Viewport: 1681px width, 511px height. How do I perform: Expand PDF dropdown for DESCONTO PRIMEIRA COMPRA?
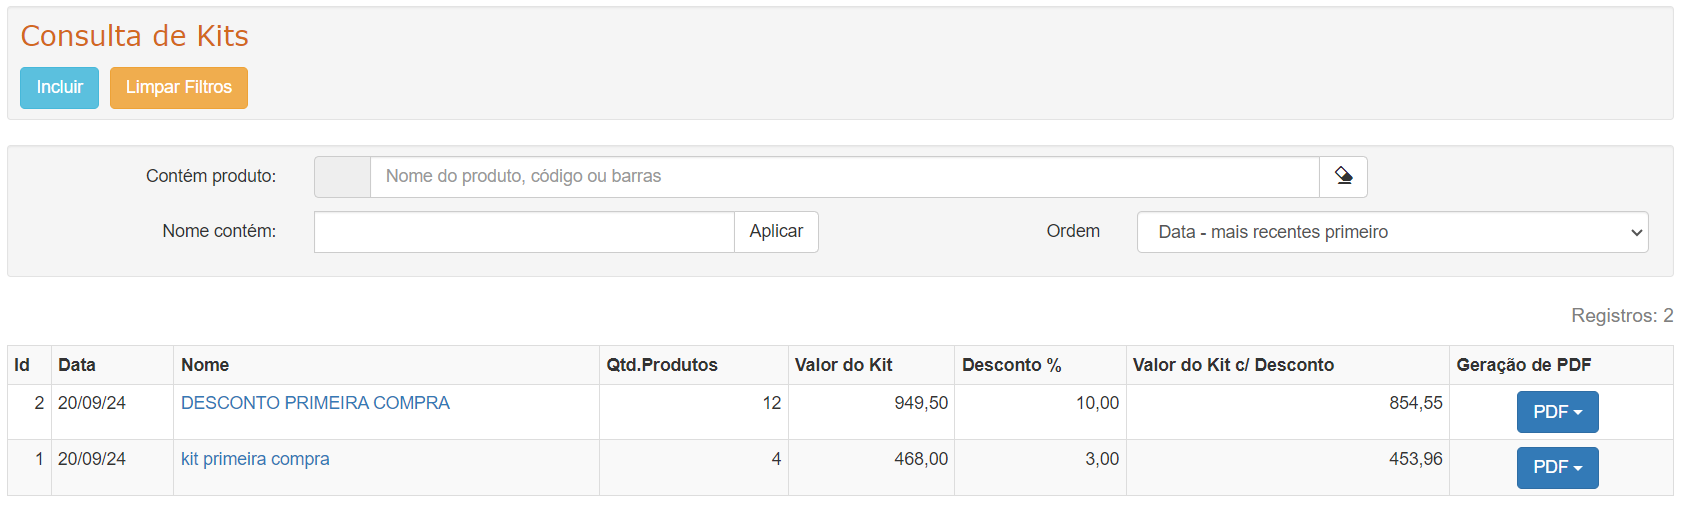pyautogui.click(x=1557, y=412)
